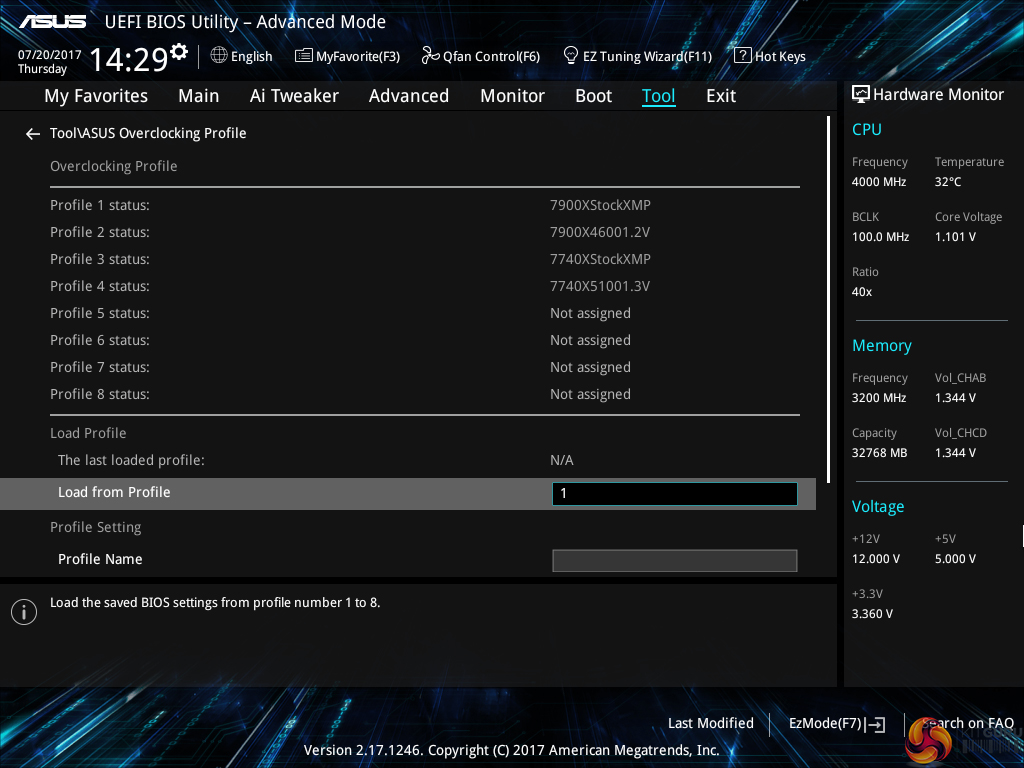Click the Ratio 40x value
Screen dimensions: 1024x768
click(x=862, y=292)
